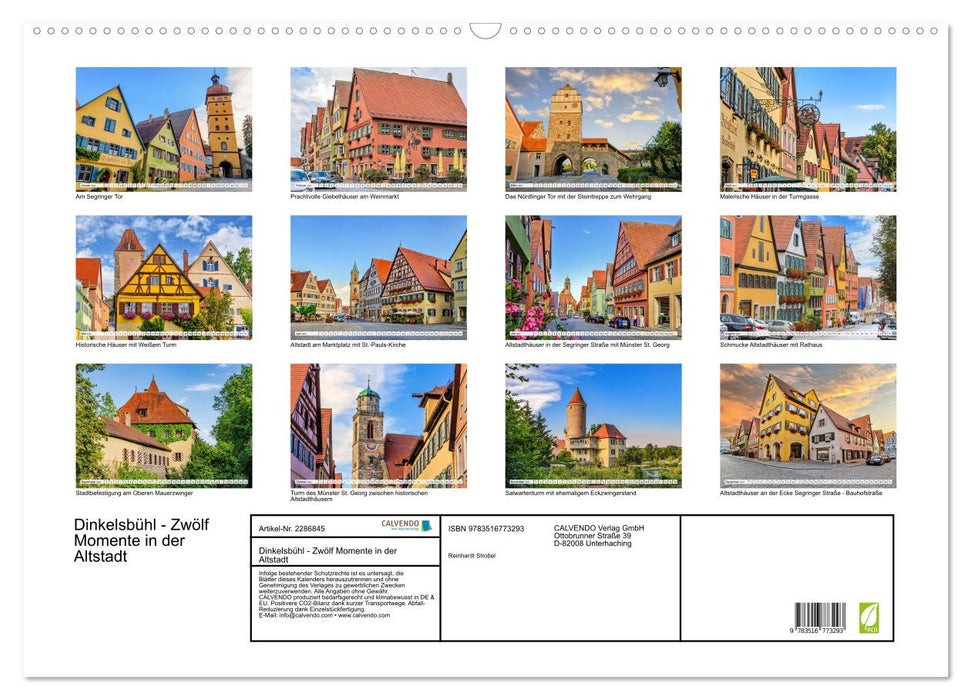Click caption 'Altstadthäuser an der Ecke Segringer Straße'

(x=801, y=493)
